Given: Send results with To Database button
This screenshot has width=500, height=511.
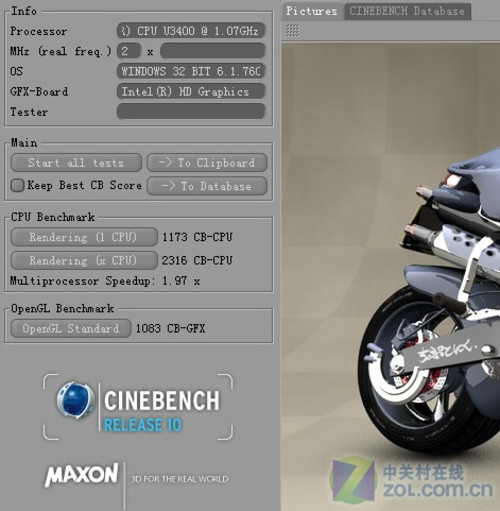Looking at the screenshot, I should [x=207, y=186].
